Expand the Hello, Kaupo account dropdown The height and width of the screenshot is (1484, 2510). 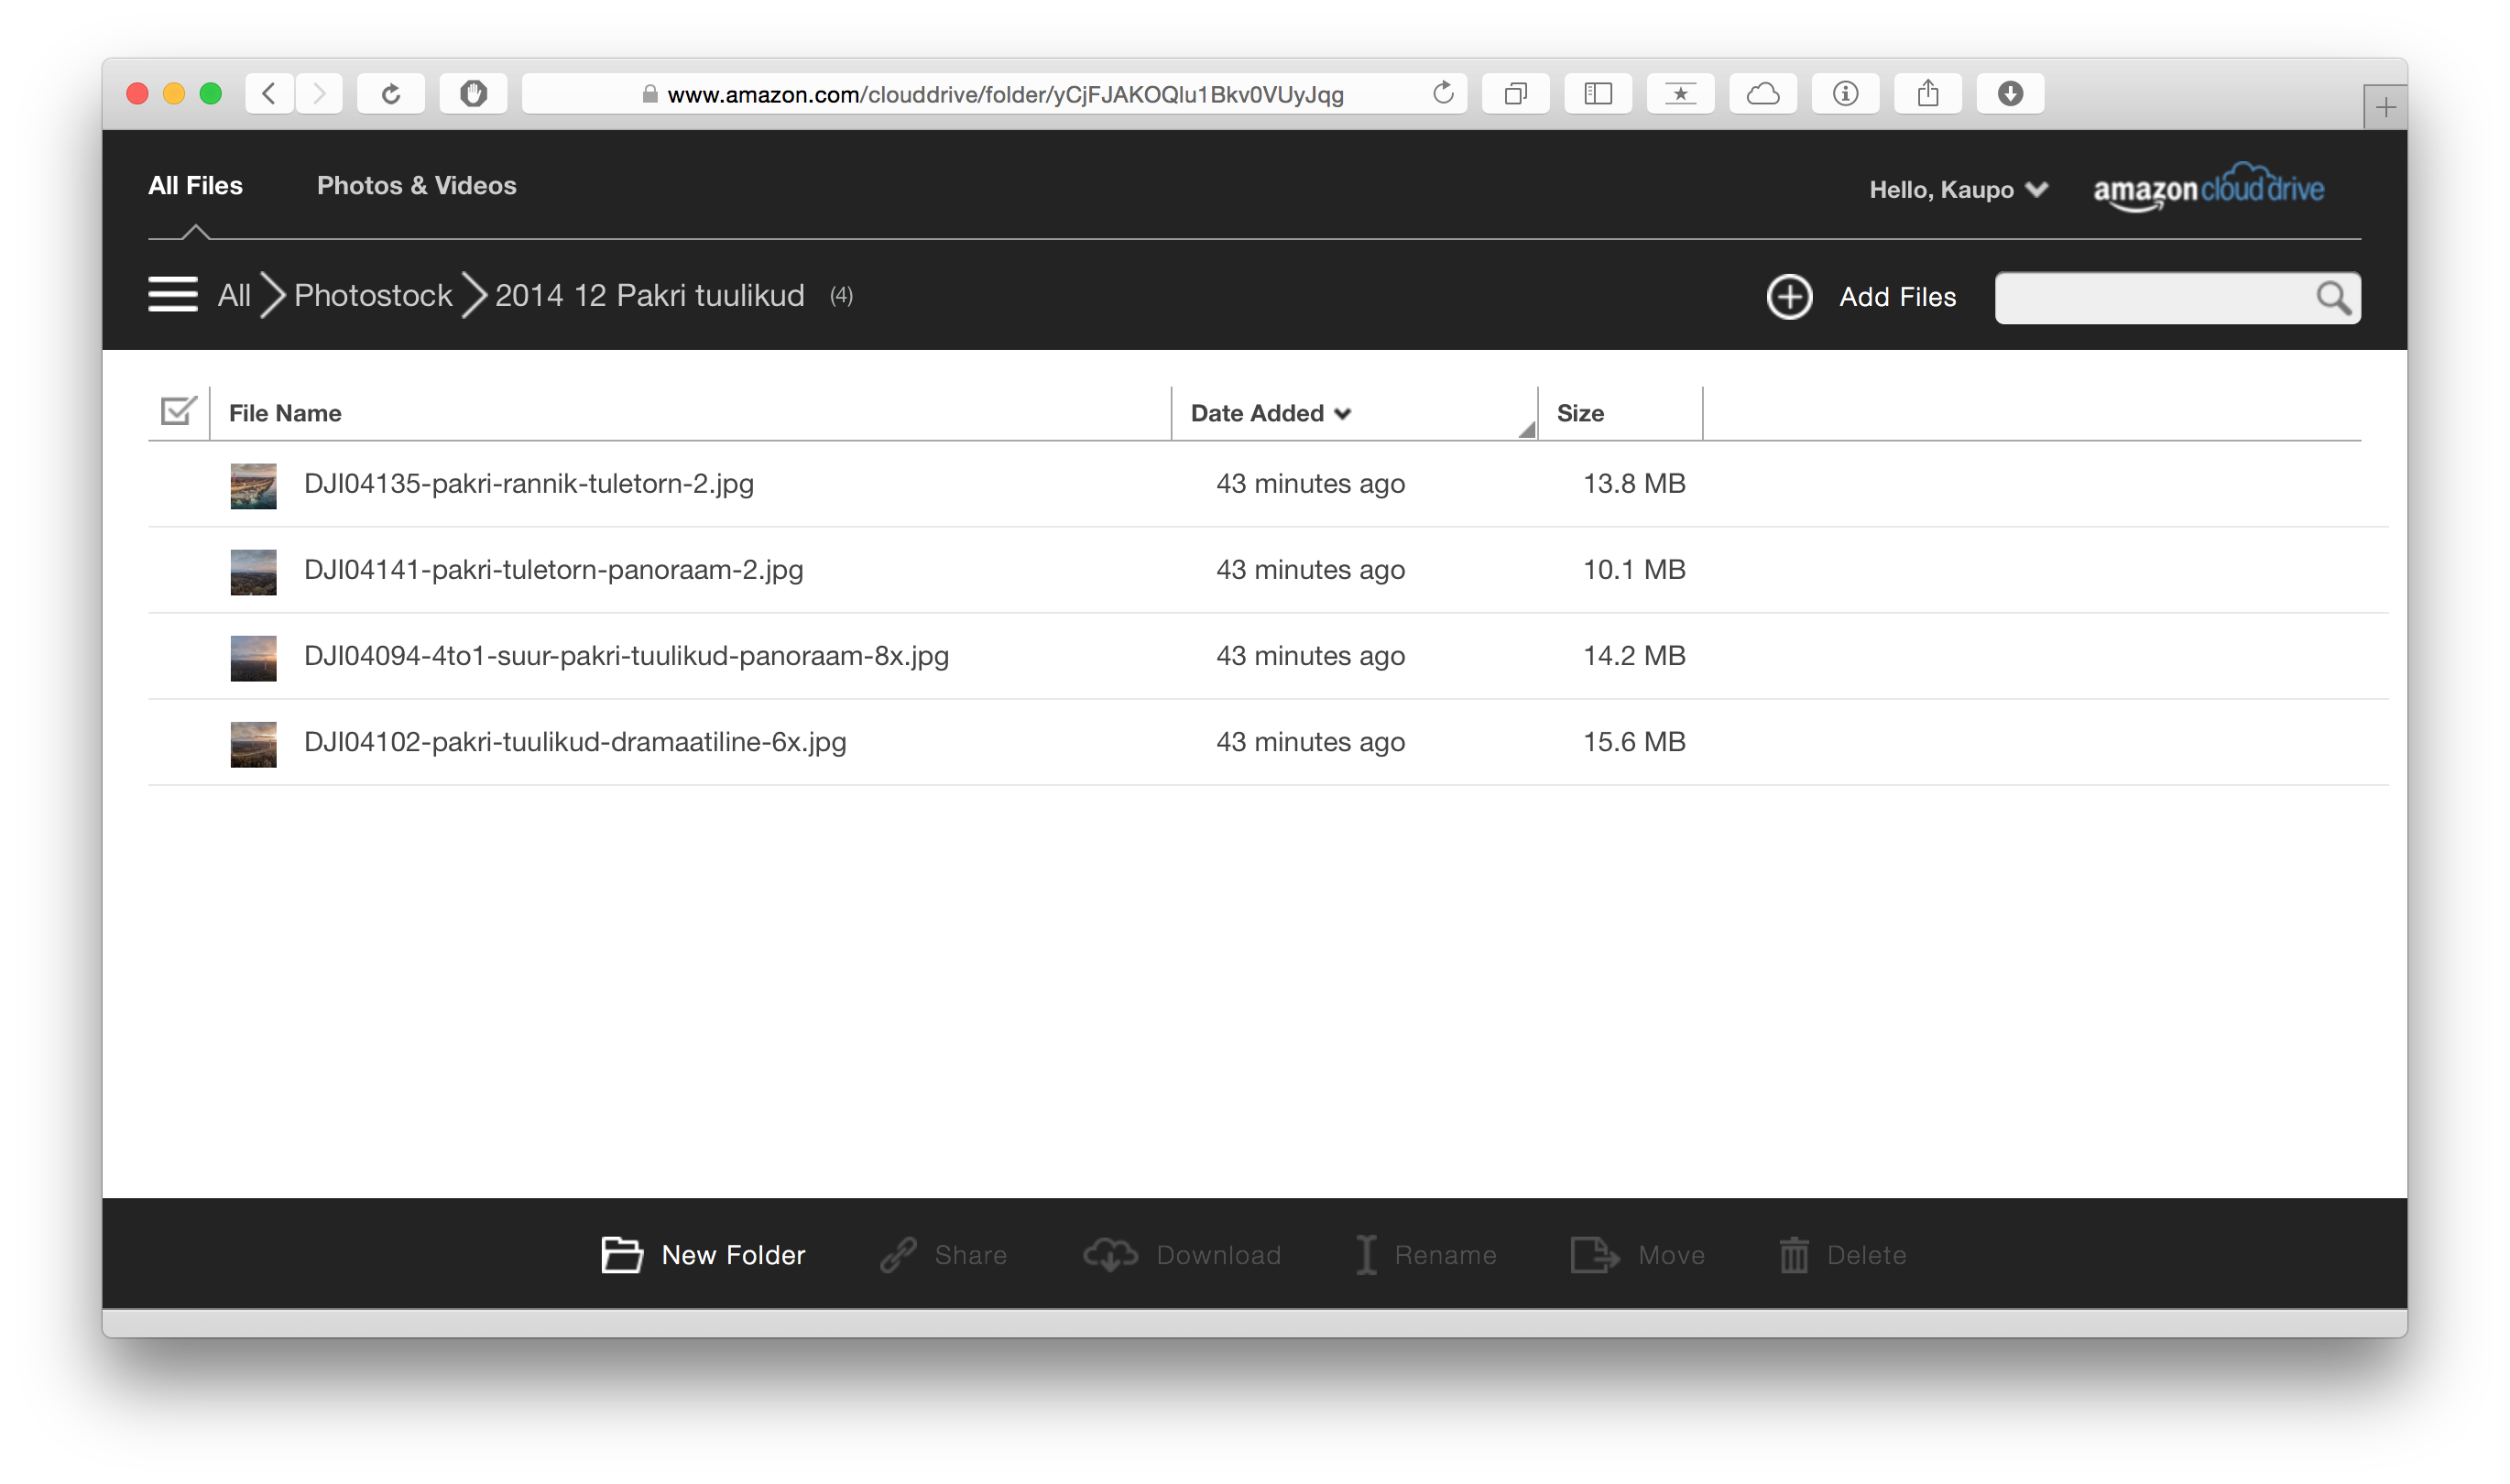pyautogui.click(x=1957, y=189)
